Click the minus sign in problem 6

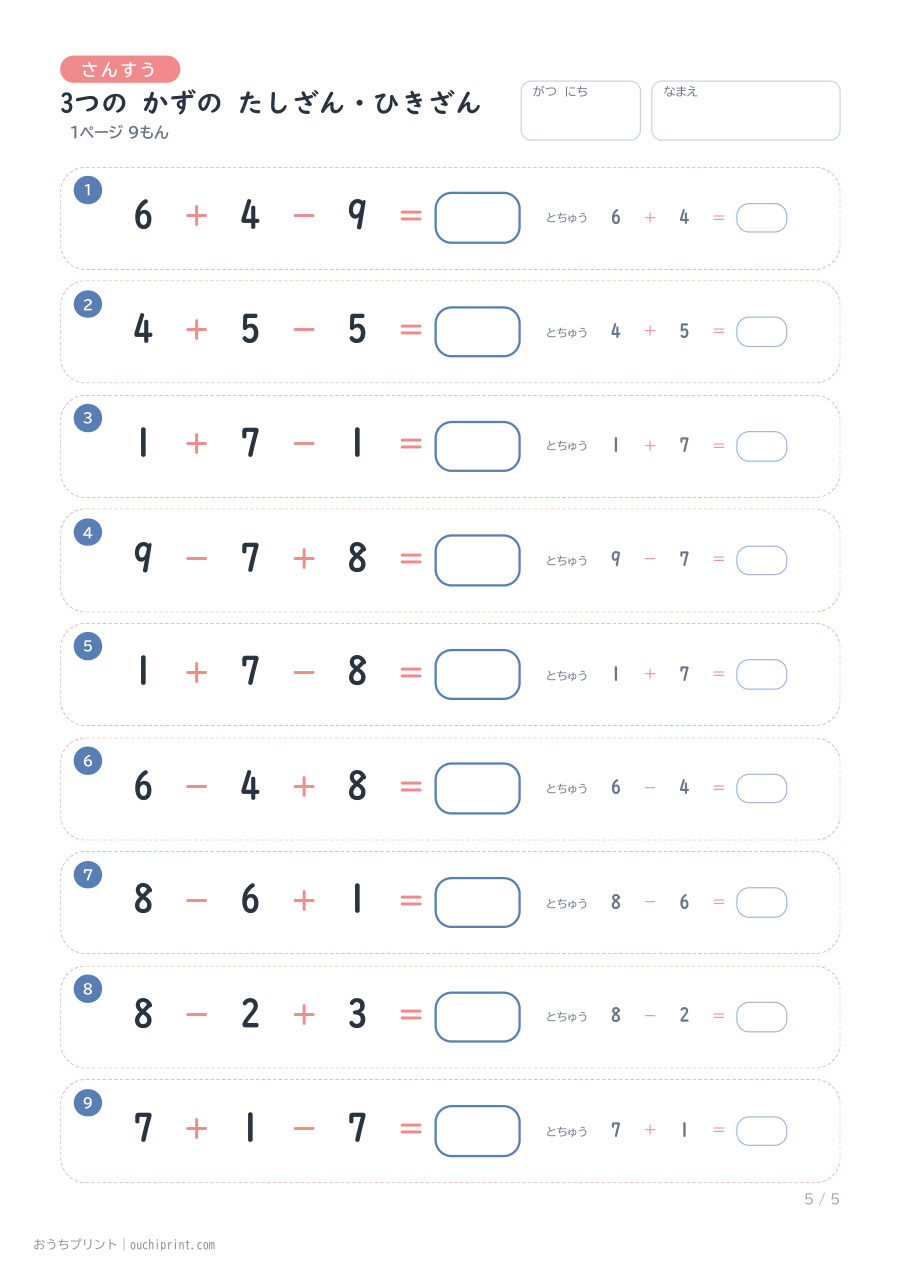(x=197, y=787)
